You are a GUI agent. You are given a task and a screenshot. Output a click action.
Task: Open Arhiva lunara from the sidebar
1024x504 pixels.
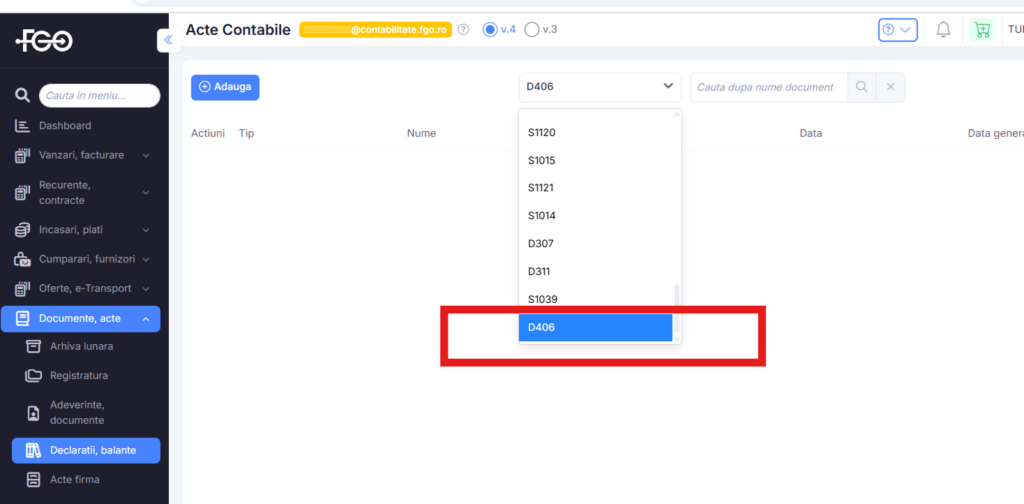[81, 346]
